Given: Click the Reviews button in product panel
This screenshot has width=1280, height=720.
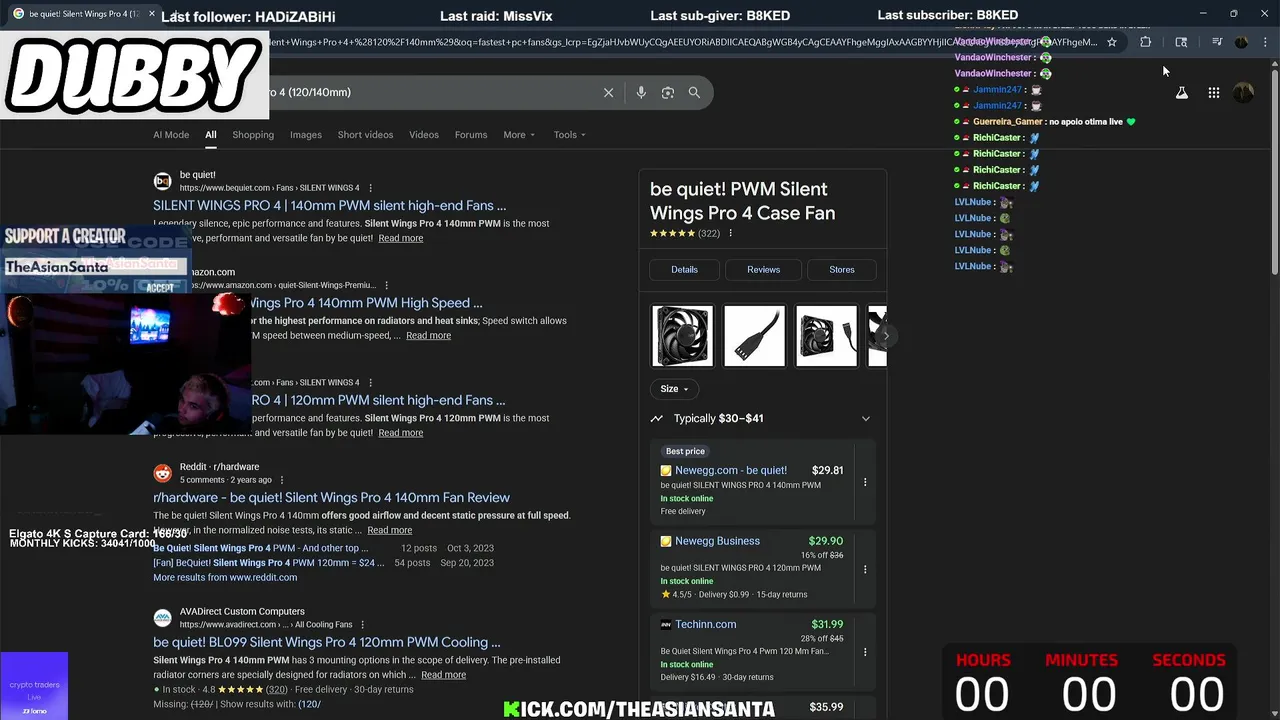Looking at the screenshot, I should point(763,269).
